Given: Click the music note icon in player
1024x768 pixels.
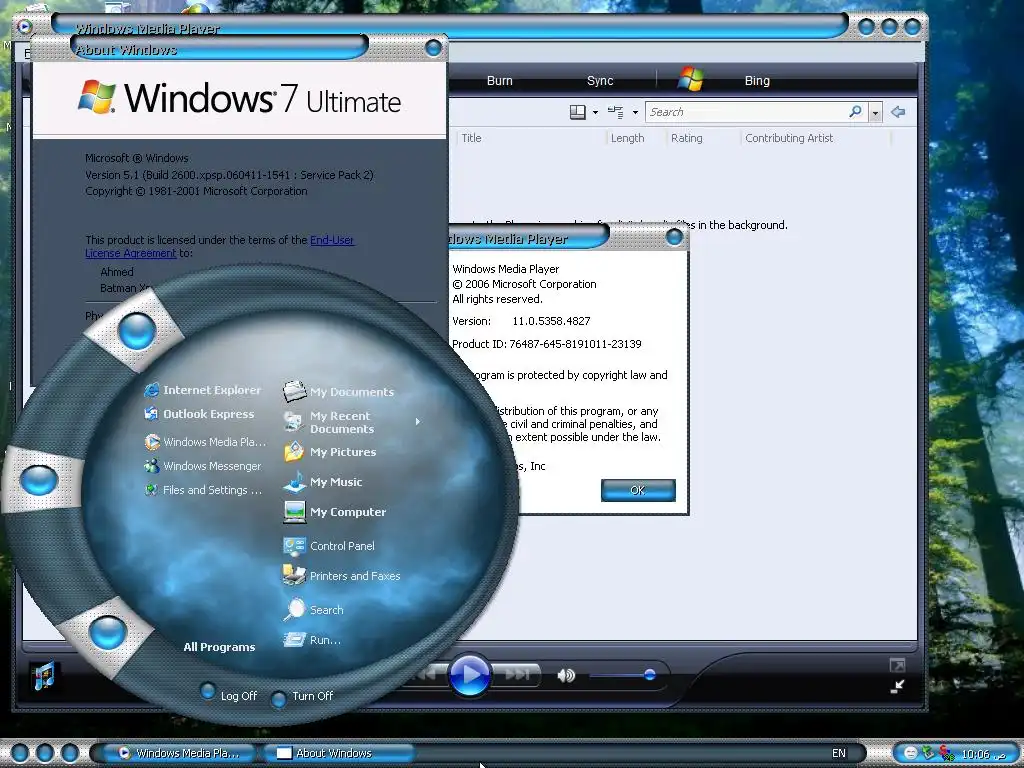Looking at the screenshot, I should (x=44, y=676).
